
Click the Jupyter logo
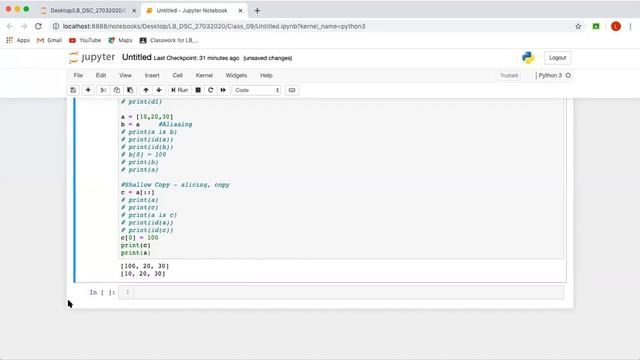[x=92, y=58]
